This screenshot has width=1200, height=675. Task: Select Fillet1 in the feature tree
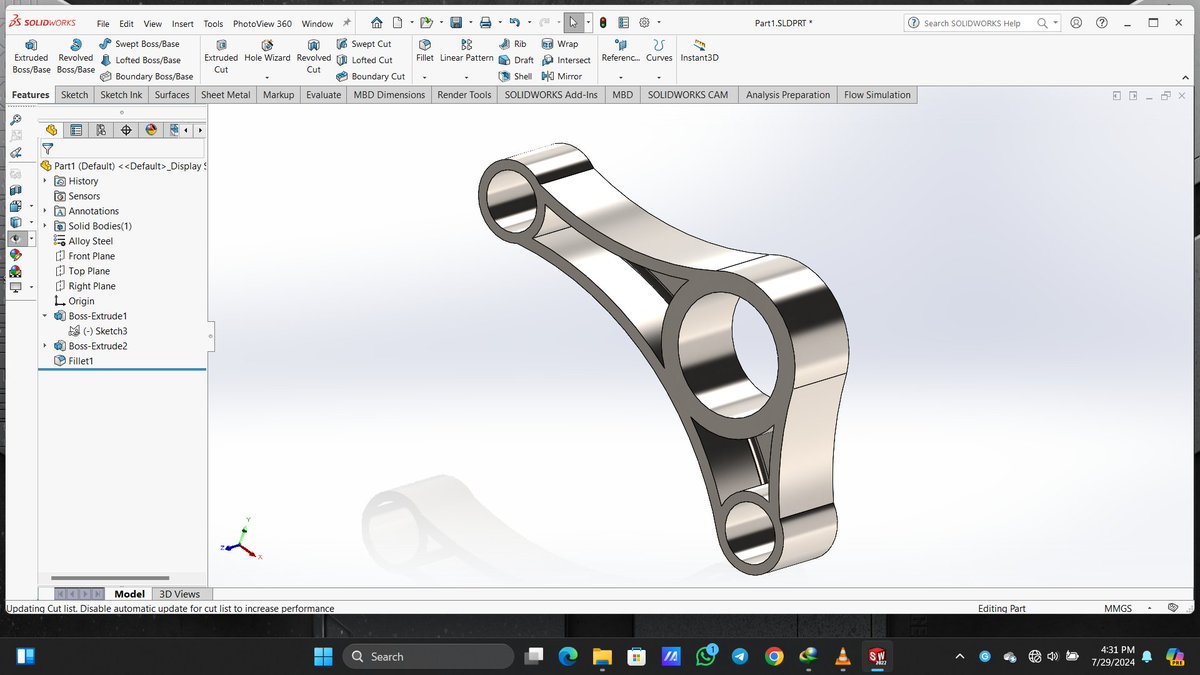(x=73, y=361)
